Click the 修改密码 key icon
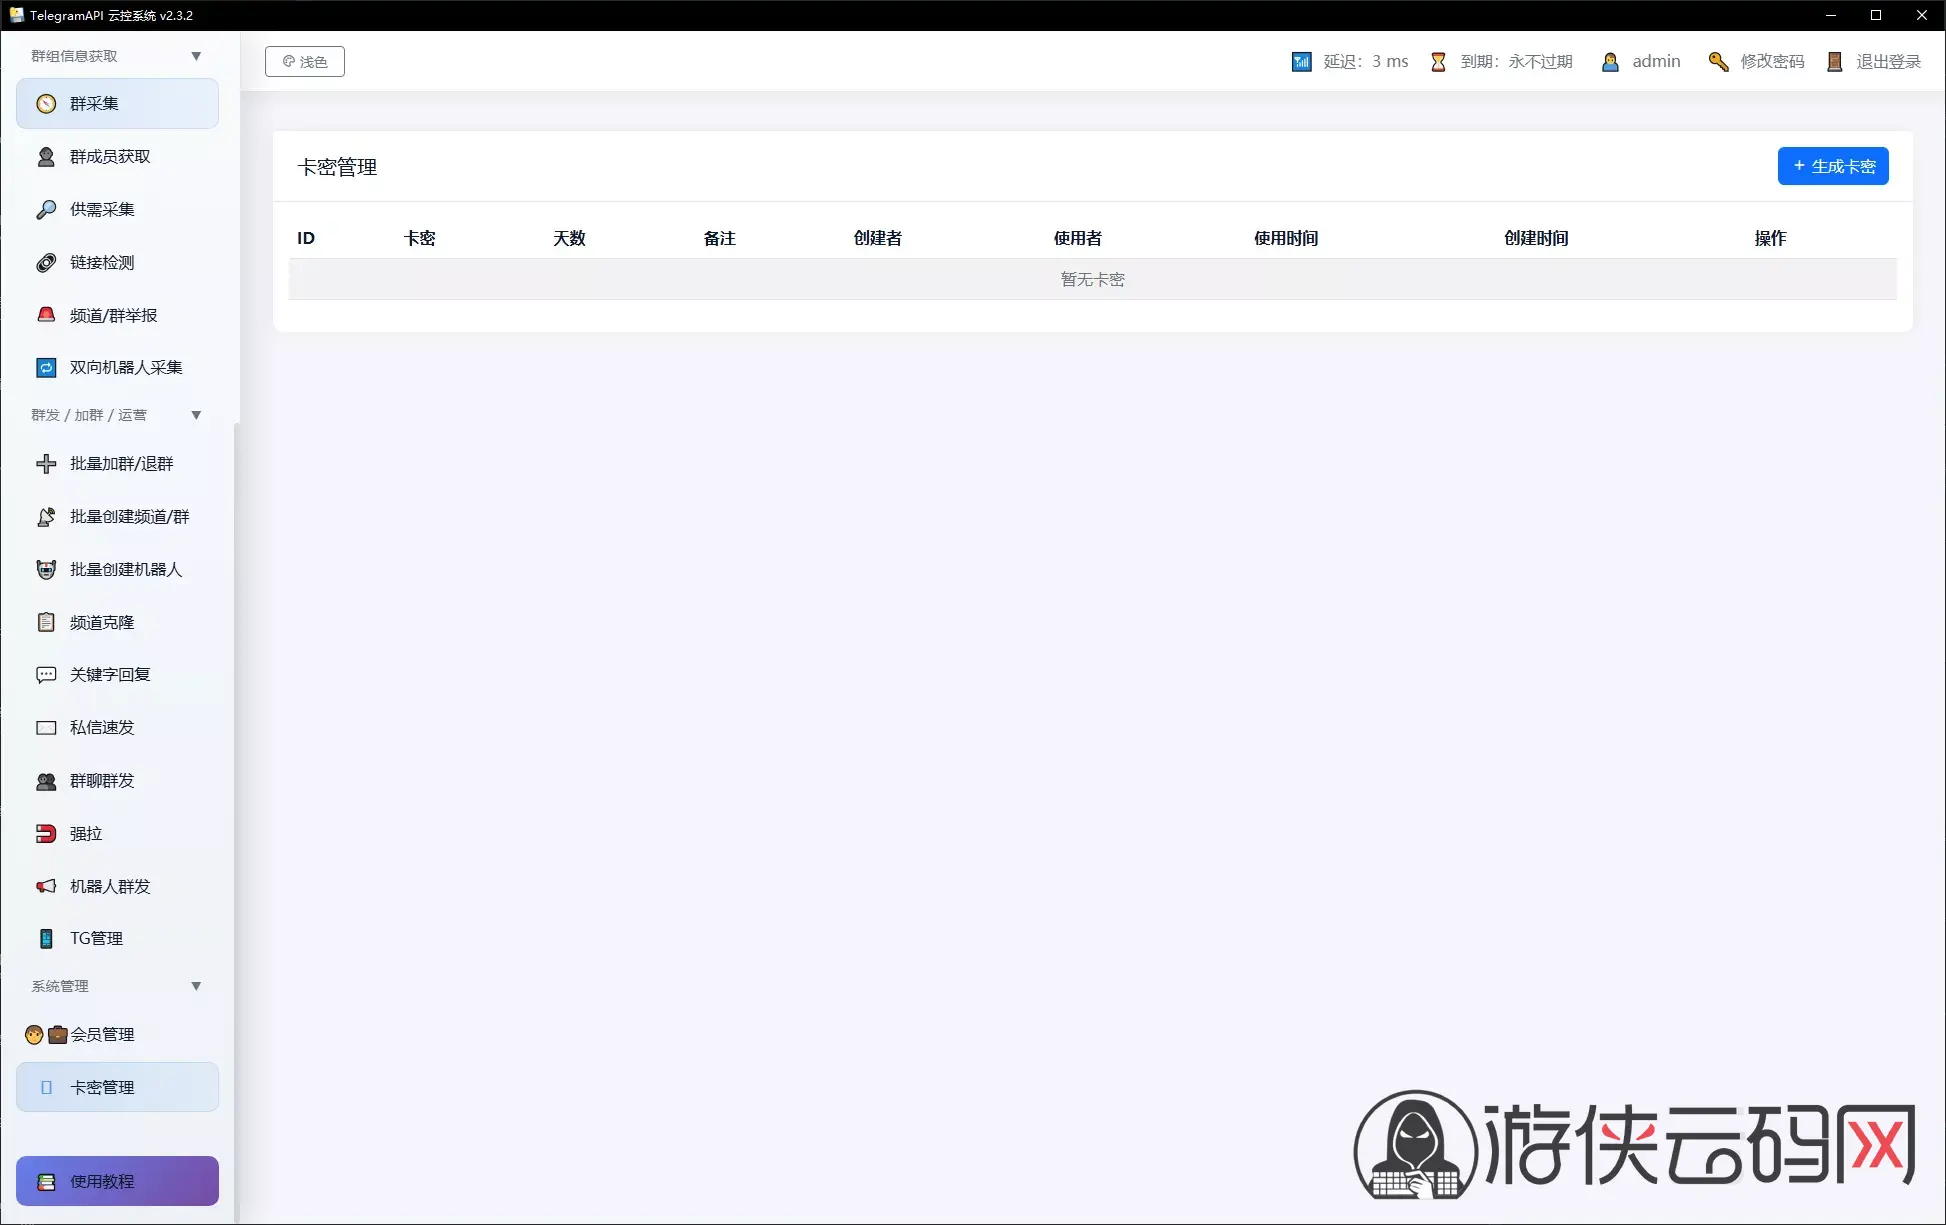This screenshot has height=1225, width=1946. point(1718,62)
